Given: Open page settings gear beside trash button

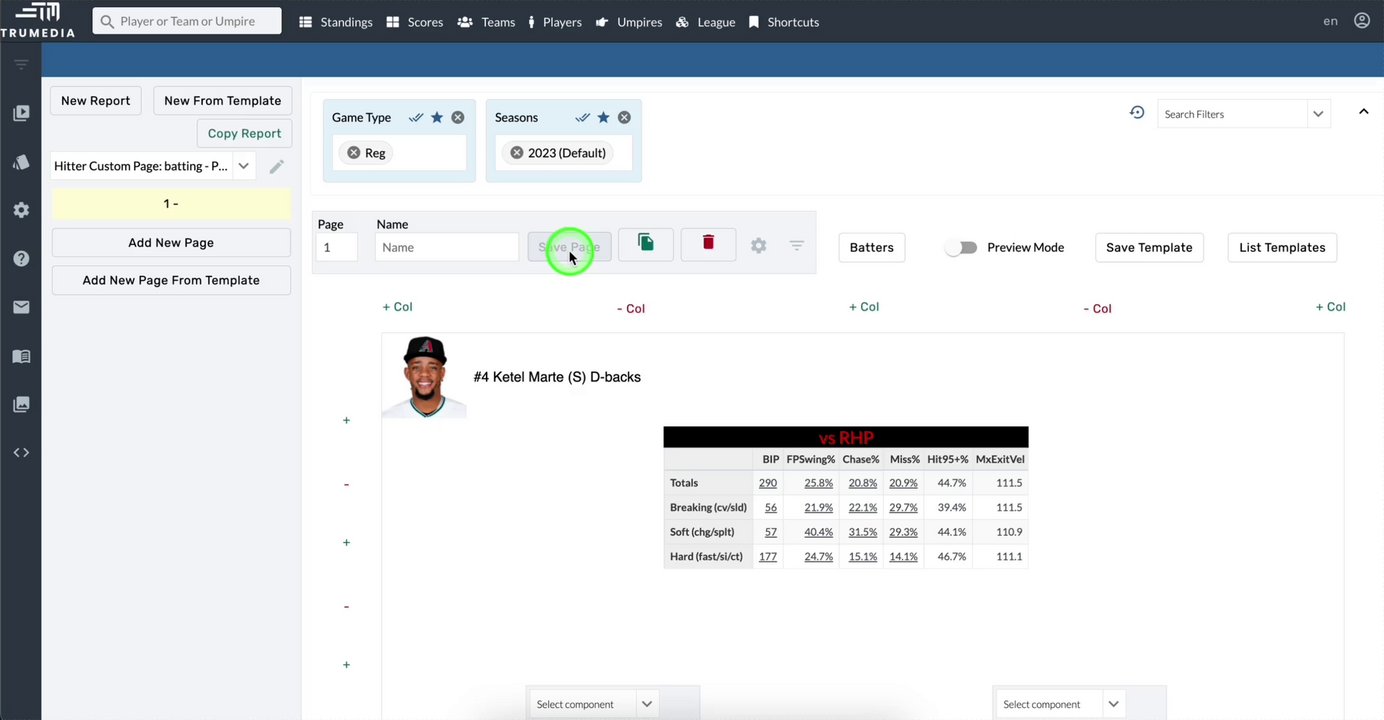Looking at the screenshot, I should pos(759,245).
